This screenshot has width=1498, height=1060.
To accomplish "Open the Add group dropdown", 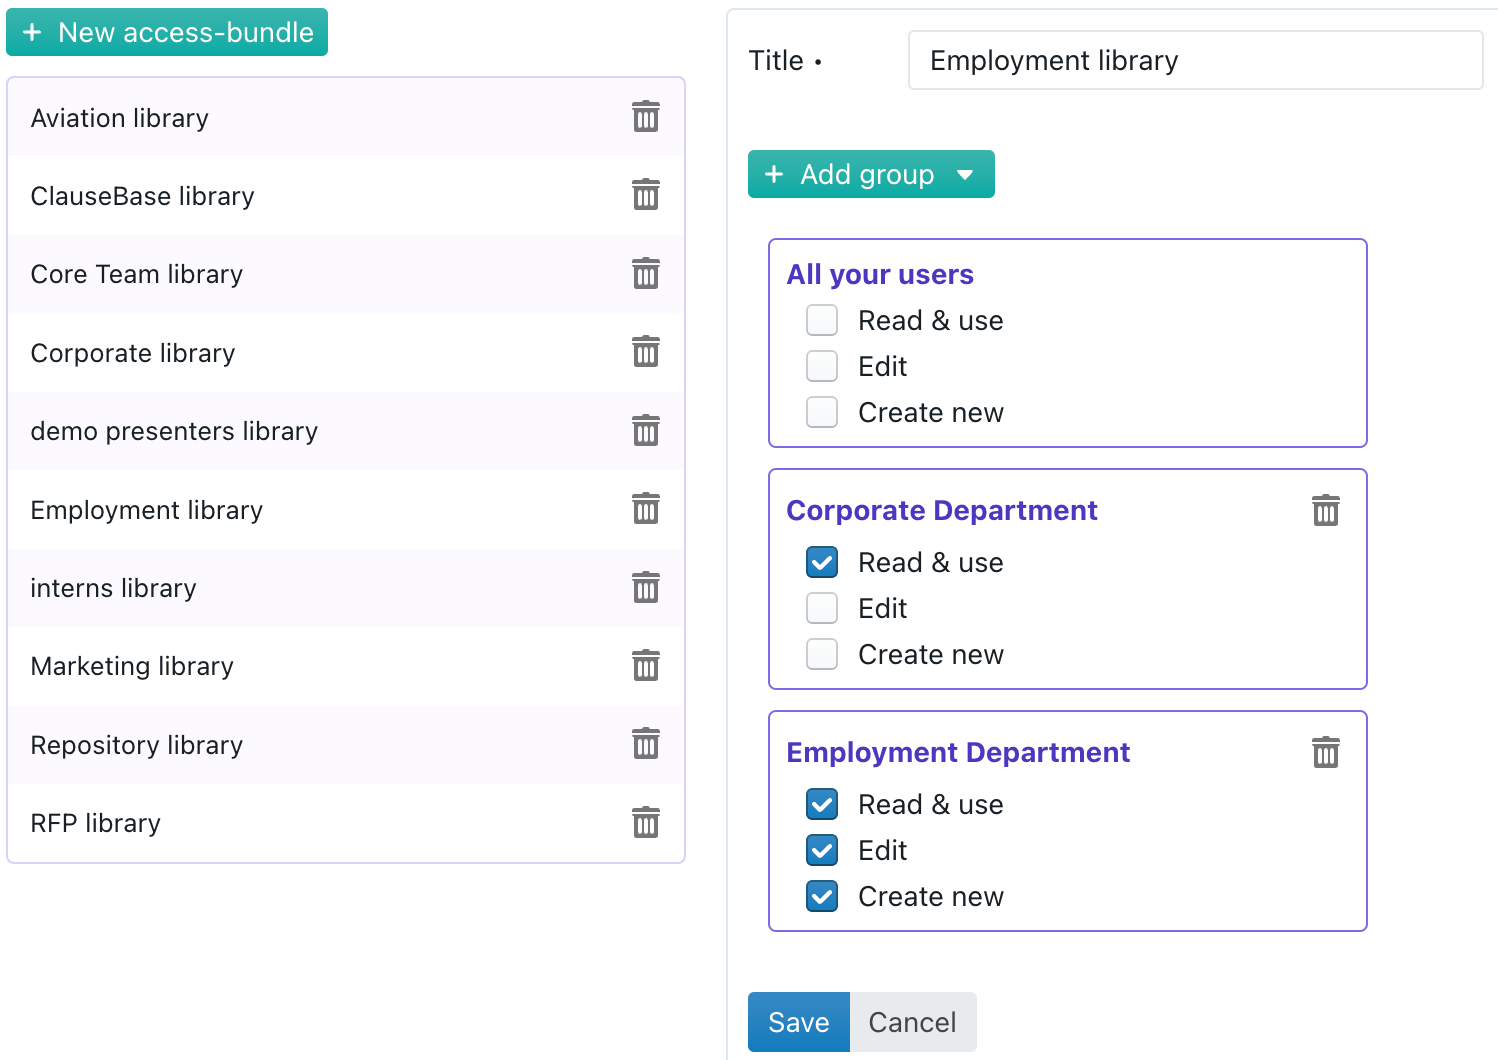I will click(870, 175).
